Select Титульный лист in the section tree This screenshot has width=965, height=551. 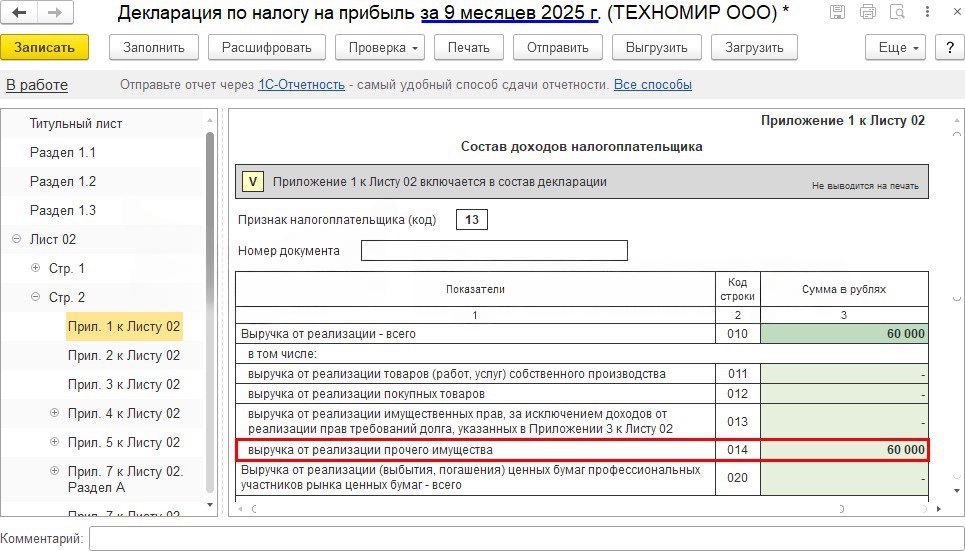click(76, 123)
